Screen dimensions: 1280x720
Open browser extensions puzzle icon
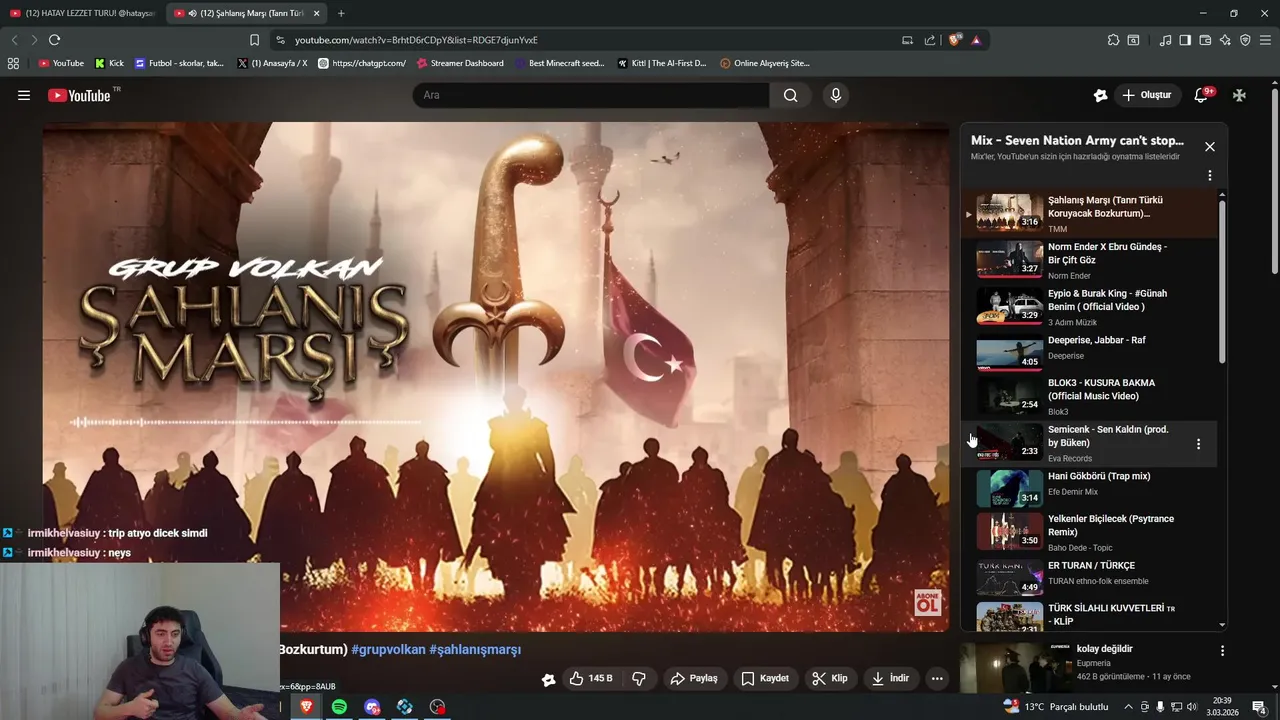(x=1113, y=40)
